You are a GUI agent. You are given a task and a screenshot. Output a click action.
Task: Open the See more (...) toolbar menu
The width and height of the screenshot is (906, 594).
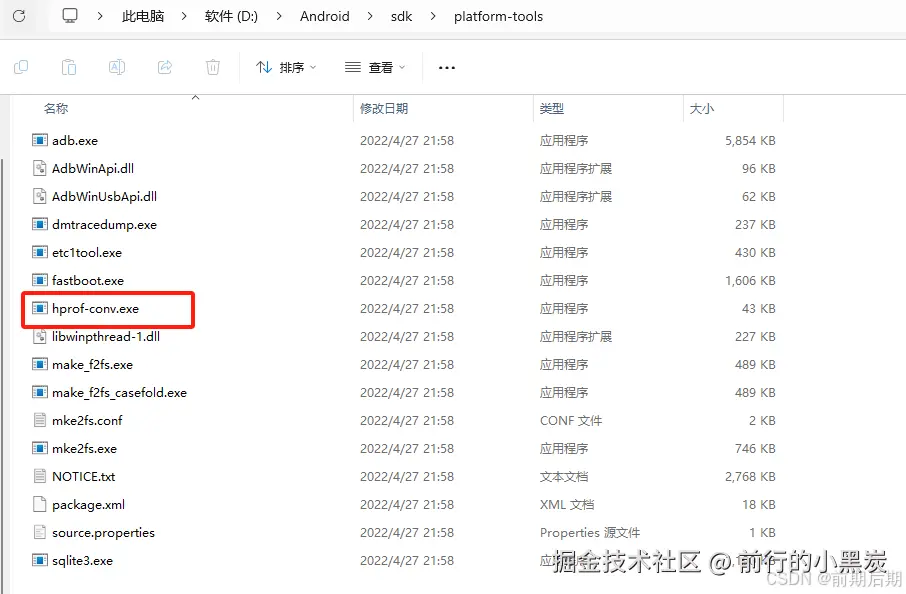click(446, 67)
